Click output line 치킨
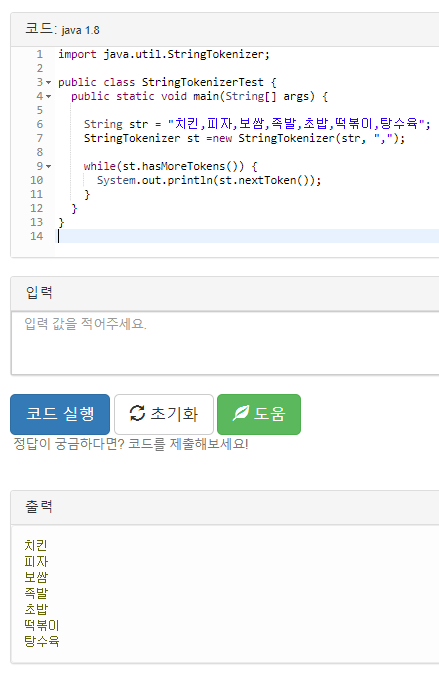439x674 pixels. (x=36, y=545)
